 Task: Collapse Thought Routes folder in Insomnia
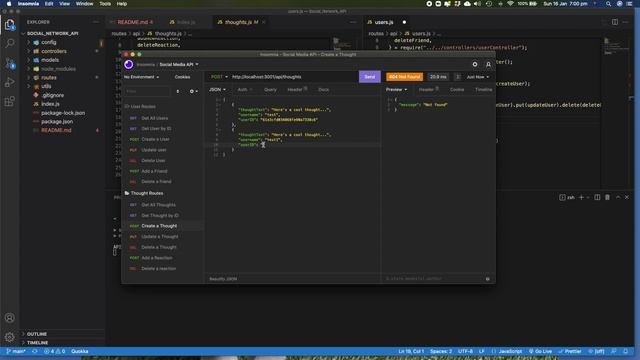click(x=147, y=193)
